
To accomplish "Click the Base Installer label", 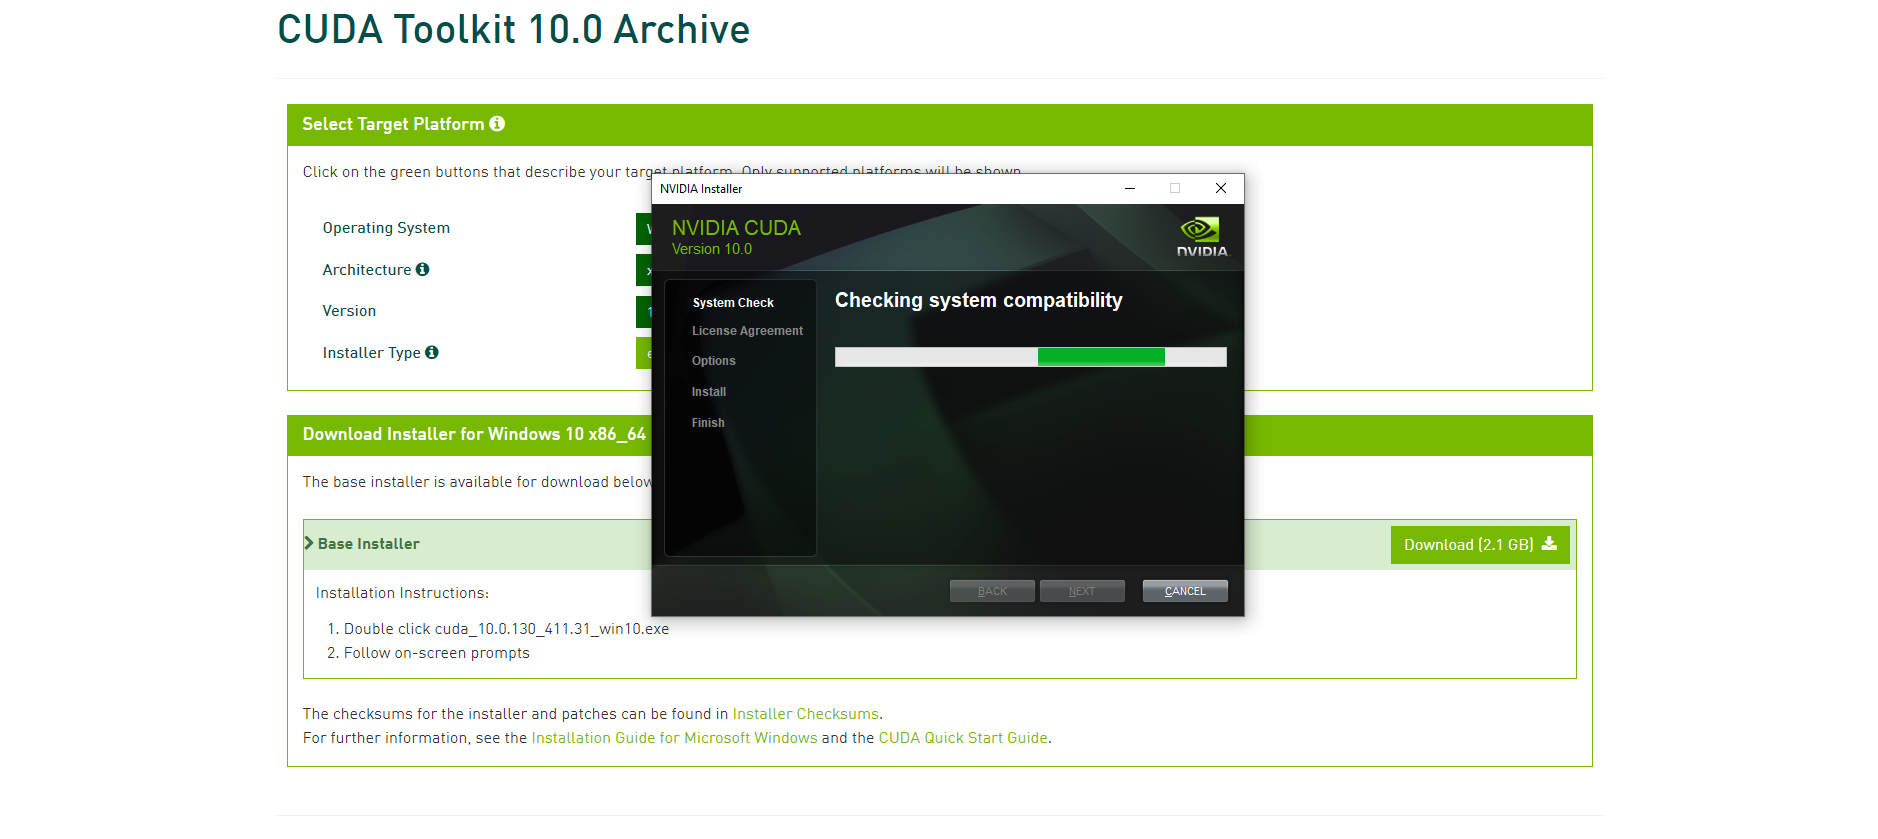I will [368, 544].
